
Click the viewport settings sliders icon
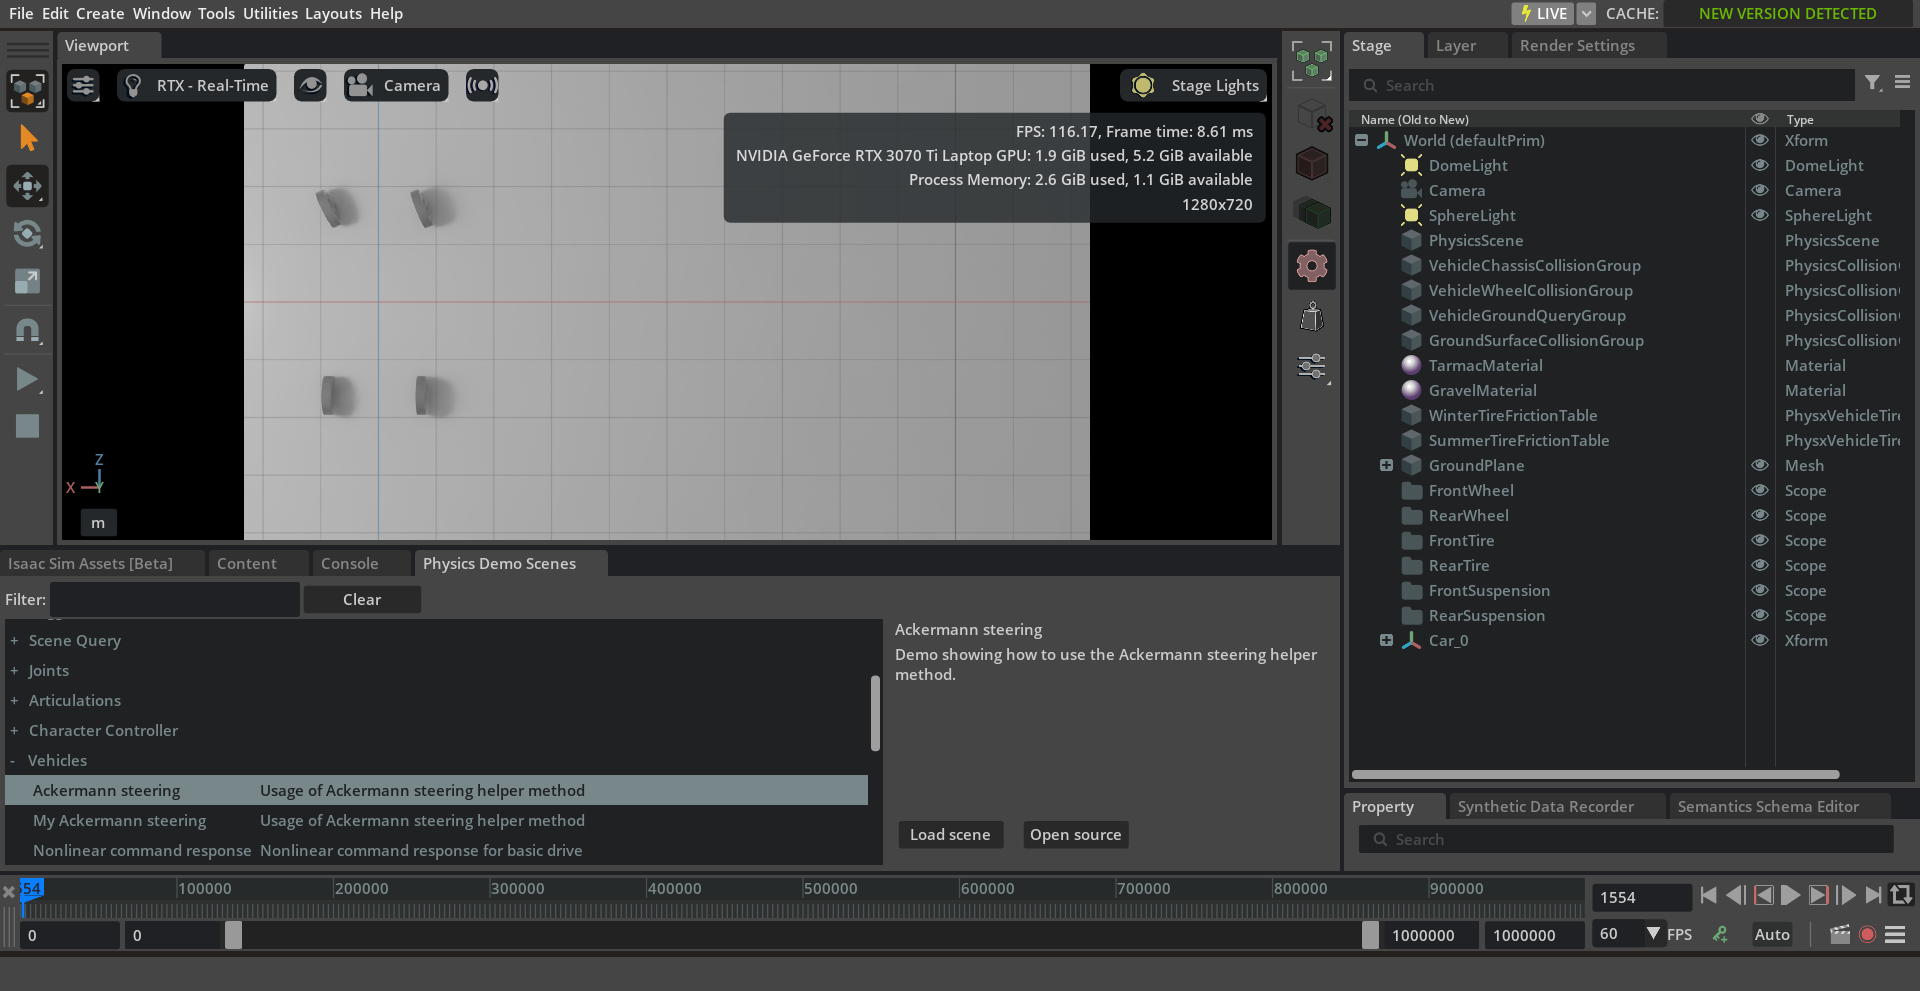[83, 86]
